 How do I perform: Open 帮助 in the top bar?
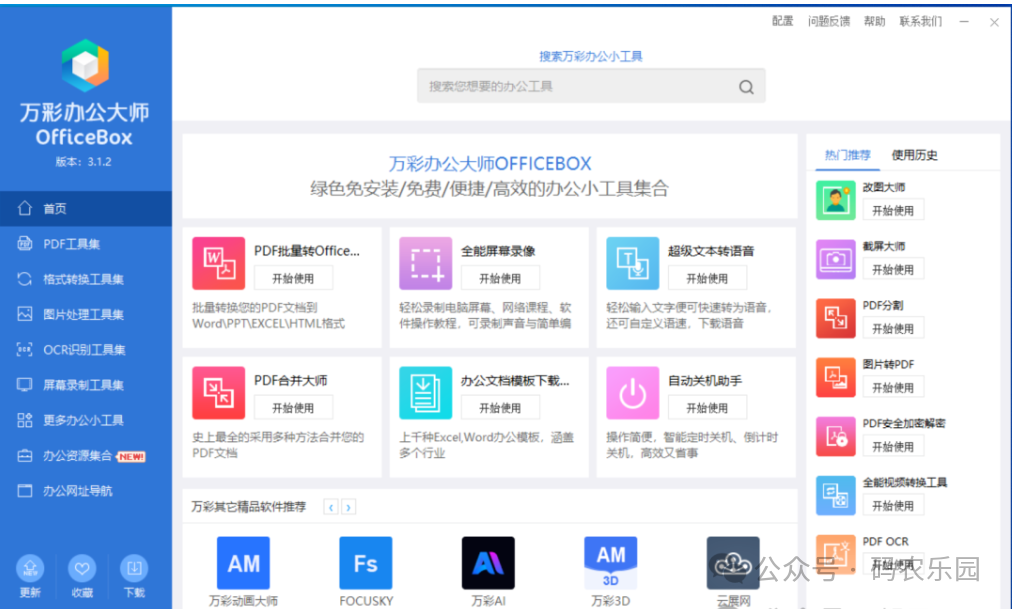(x=875, y=21)
